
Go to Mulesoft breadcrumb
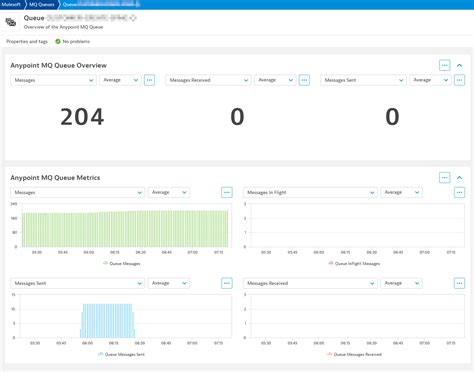point(11,4)
